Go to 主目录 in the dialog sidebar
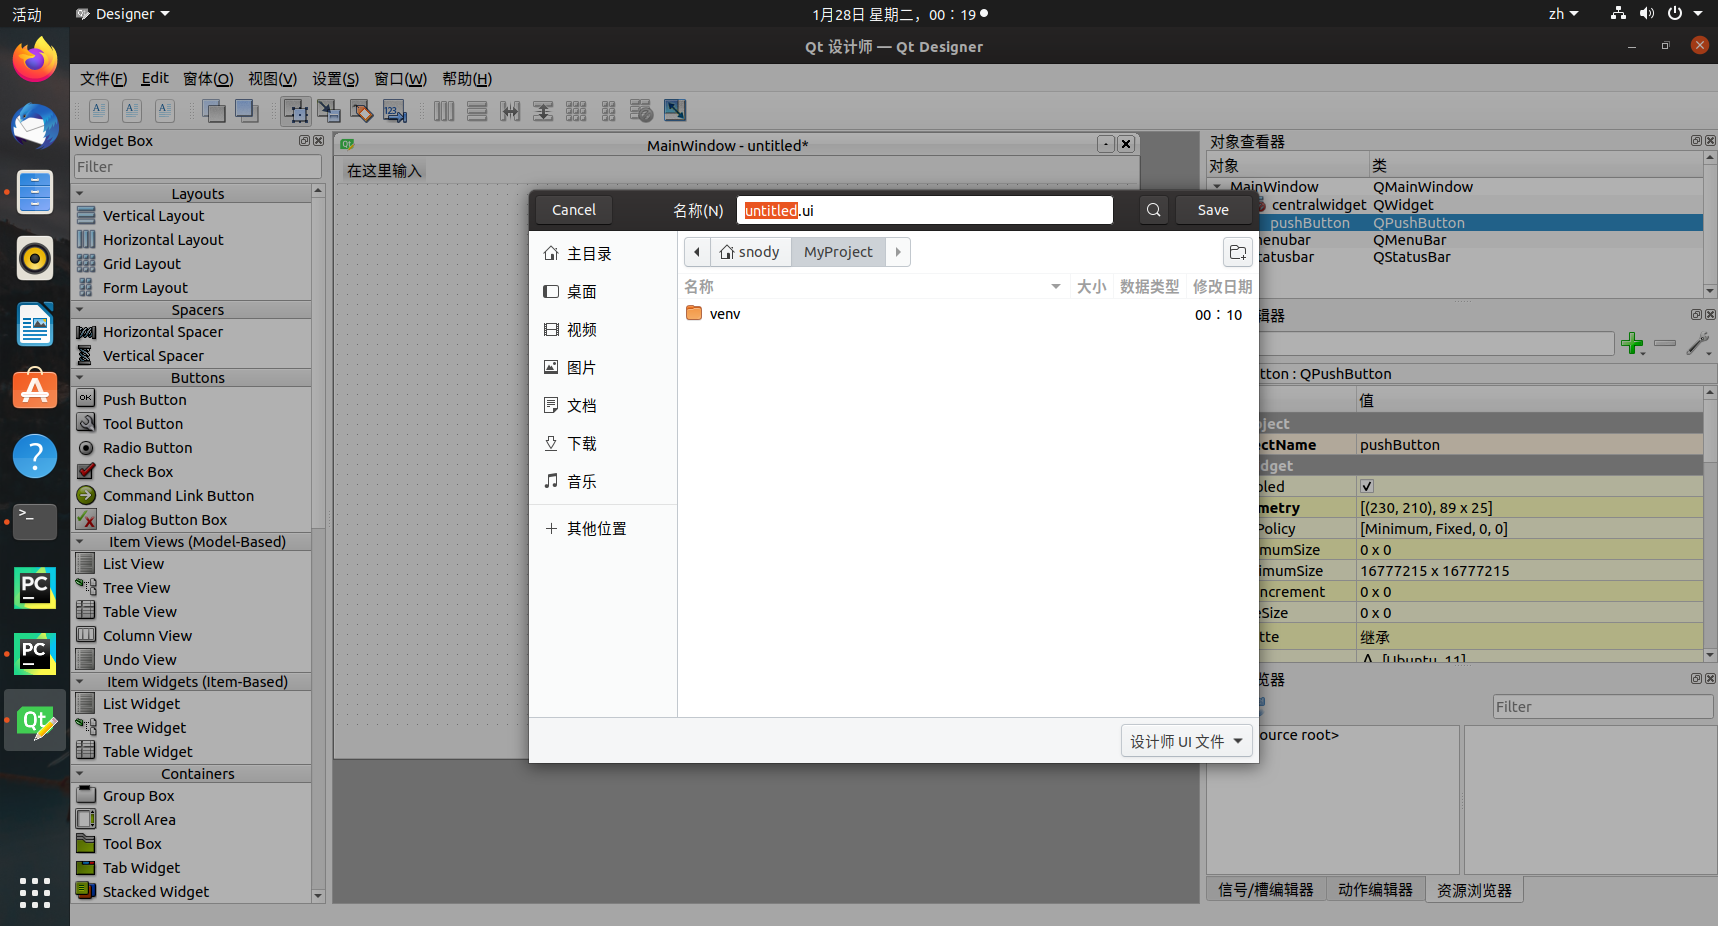Screen dimensions: 1718x926 (603, 254)
